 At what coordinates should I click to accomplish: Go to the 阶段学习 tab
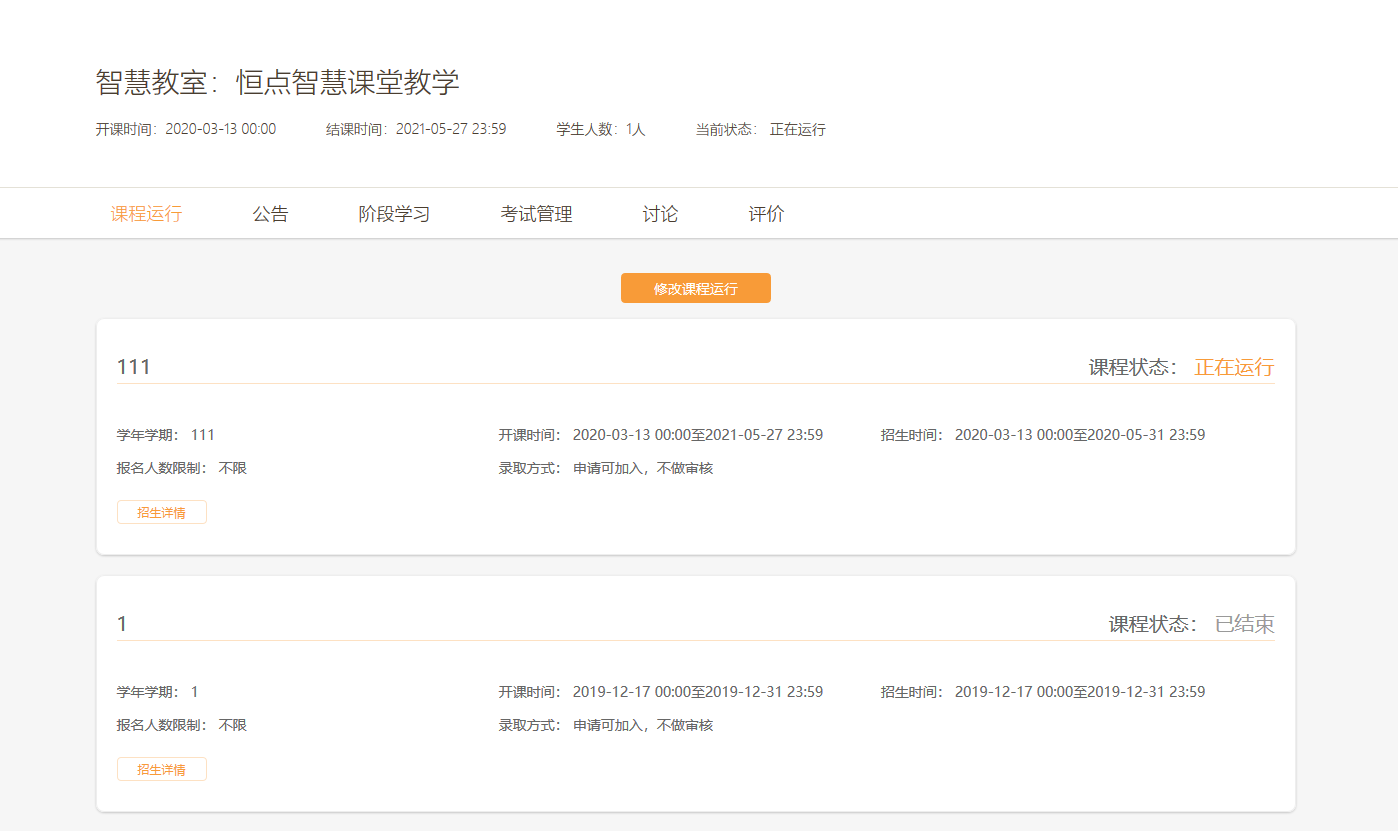[x=394, y=214]
